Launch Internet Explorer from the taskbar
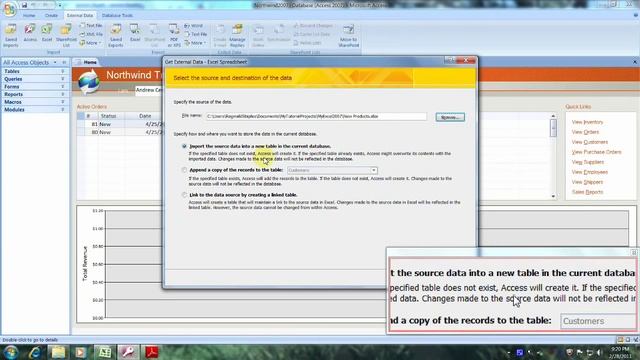The image size is (640, 360). coord(34,352)
